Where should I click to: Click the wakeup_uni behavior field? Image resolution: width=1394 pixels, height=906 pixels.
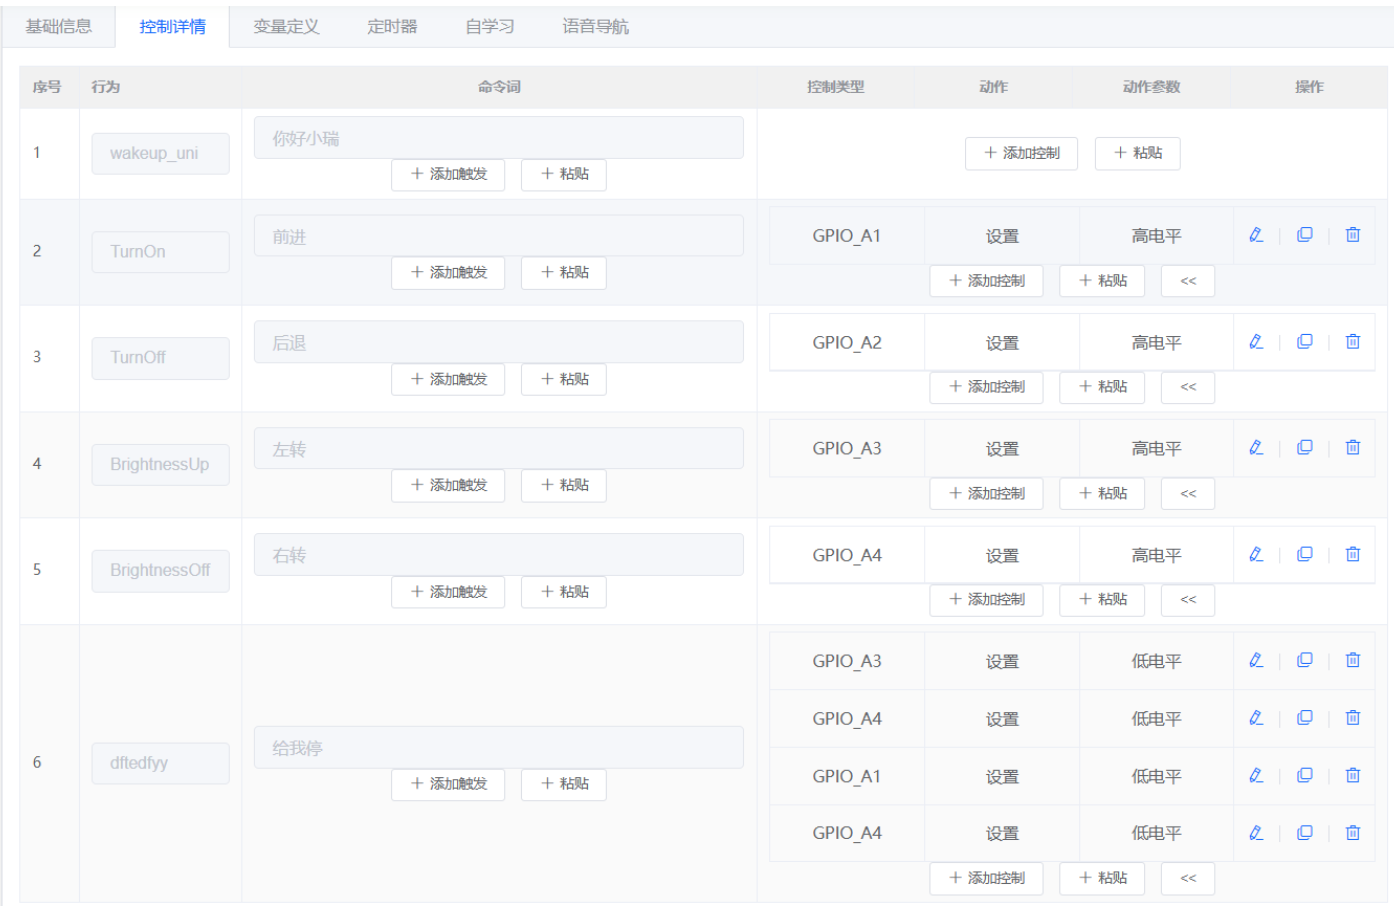[x=161, y=153]
